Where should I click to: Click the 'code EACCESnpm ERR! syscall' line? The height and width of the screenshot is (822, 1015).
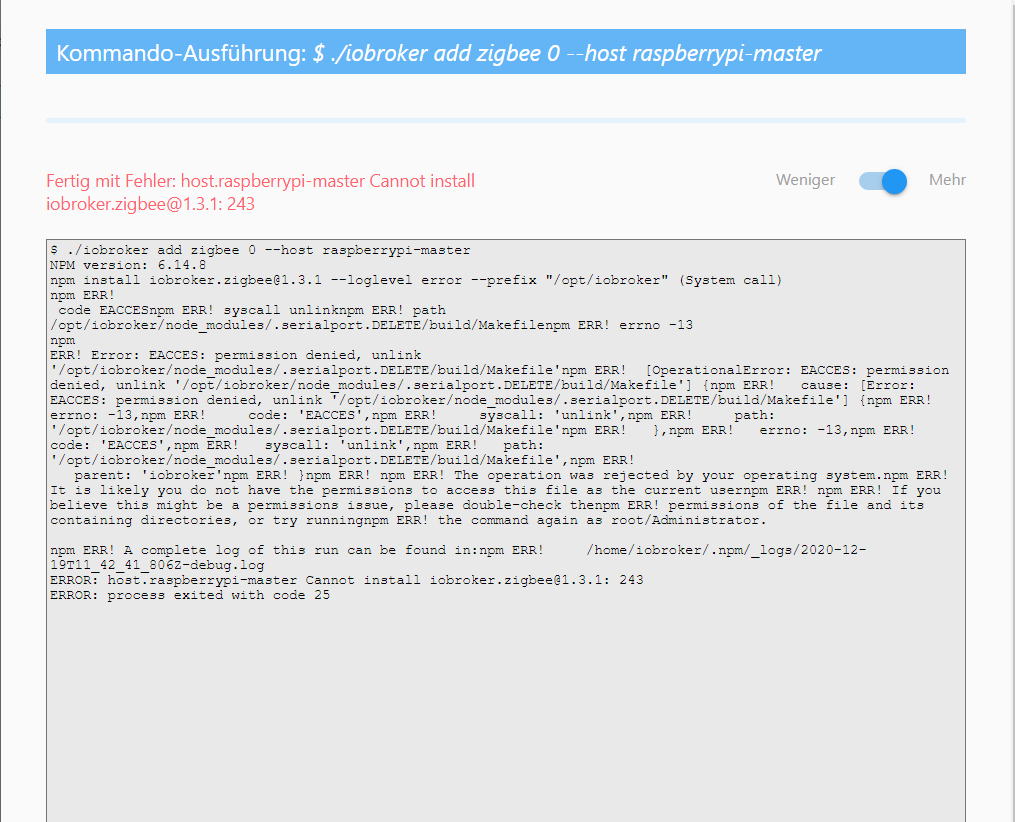tap(252, 310)
